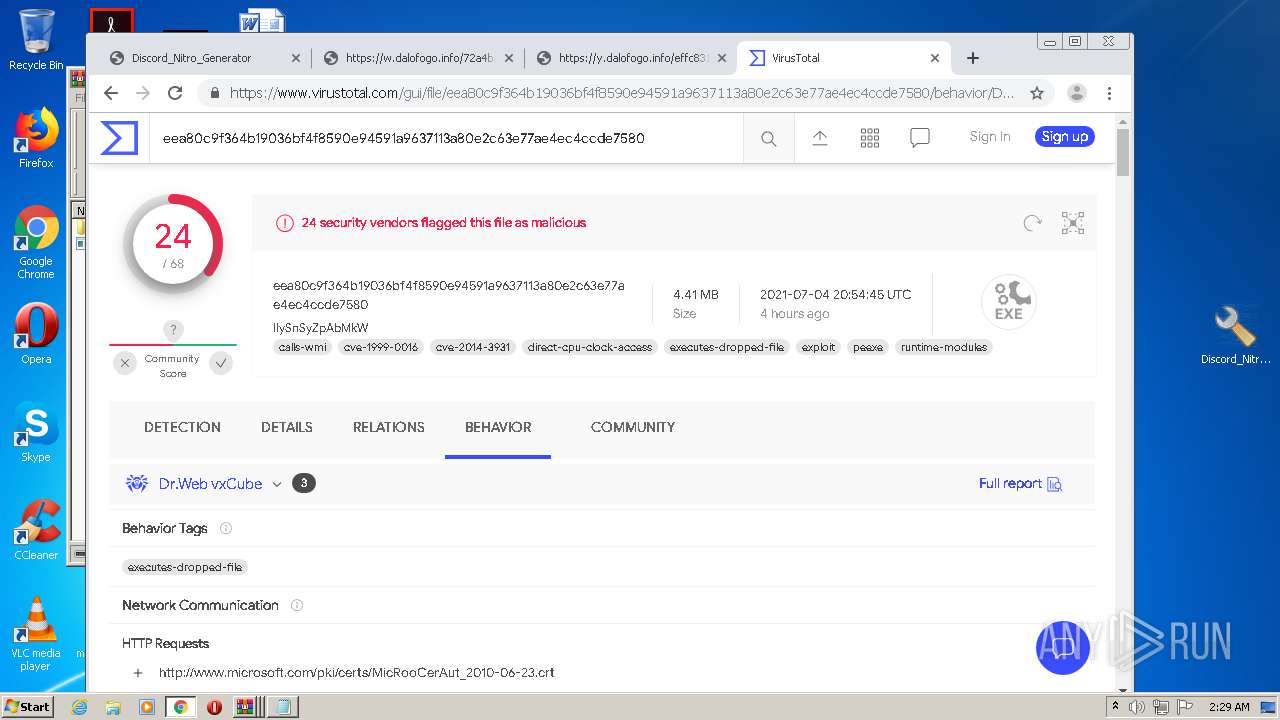
Task: Expand the microsoft.com HTTP request row
Action: 138,672
